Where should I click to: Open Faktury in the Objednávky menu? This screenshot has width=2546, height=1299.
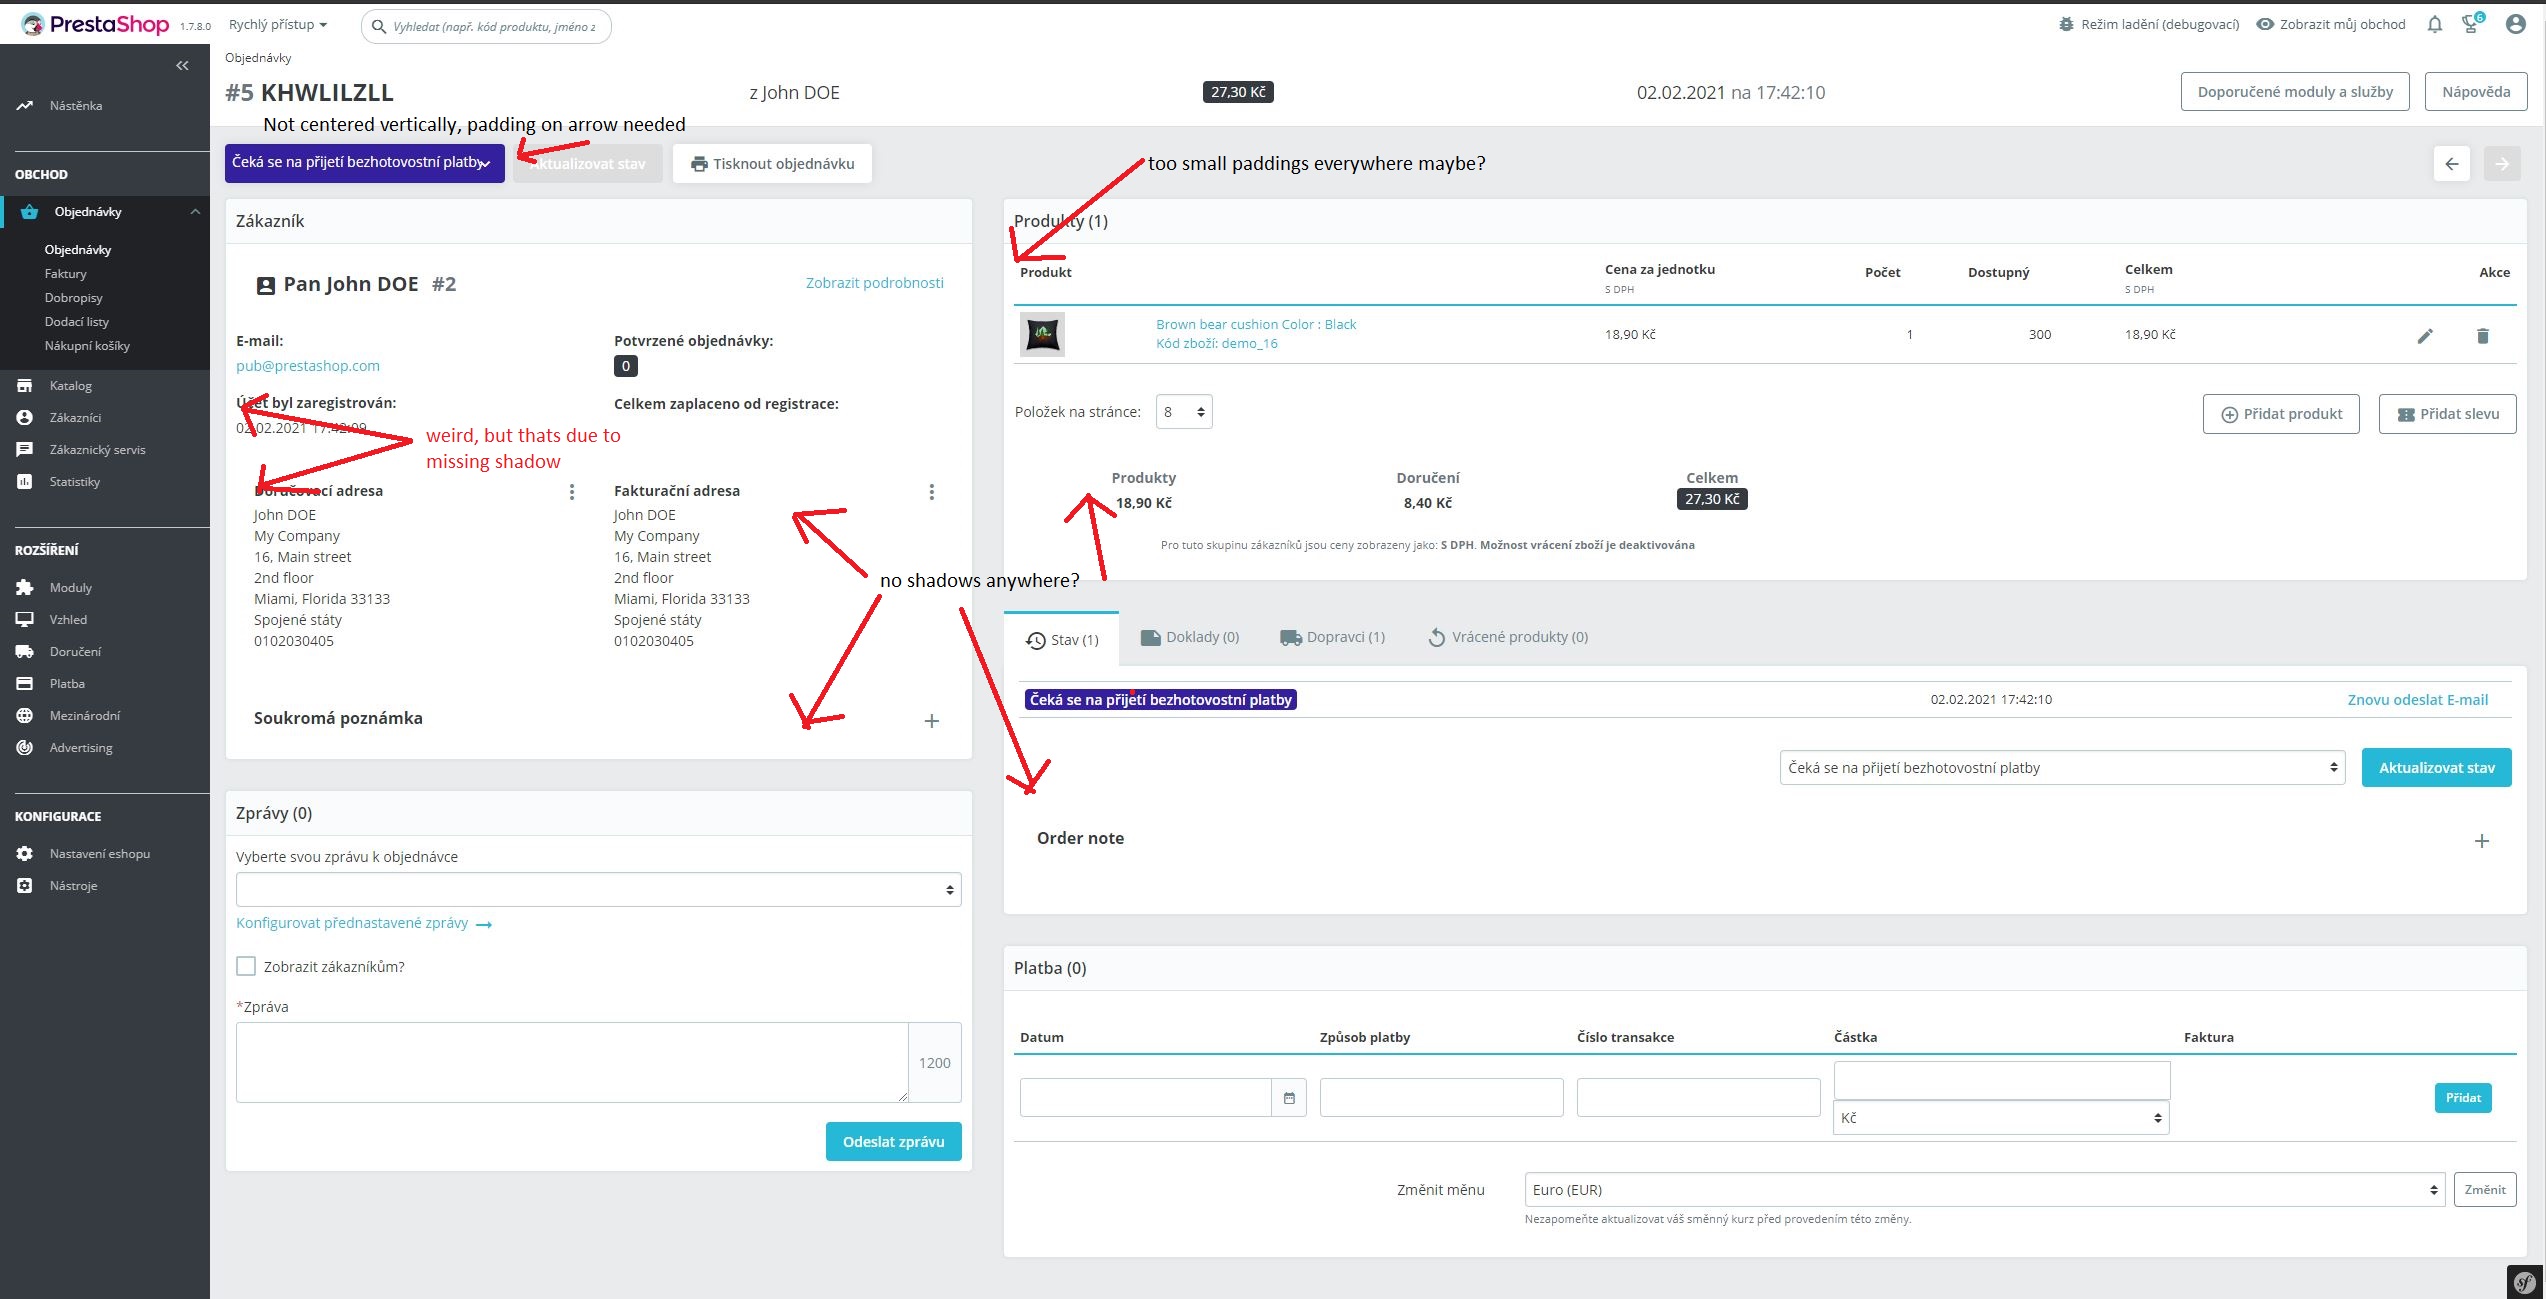[66, 273]
